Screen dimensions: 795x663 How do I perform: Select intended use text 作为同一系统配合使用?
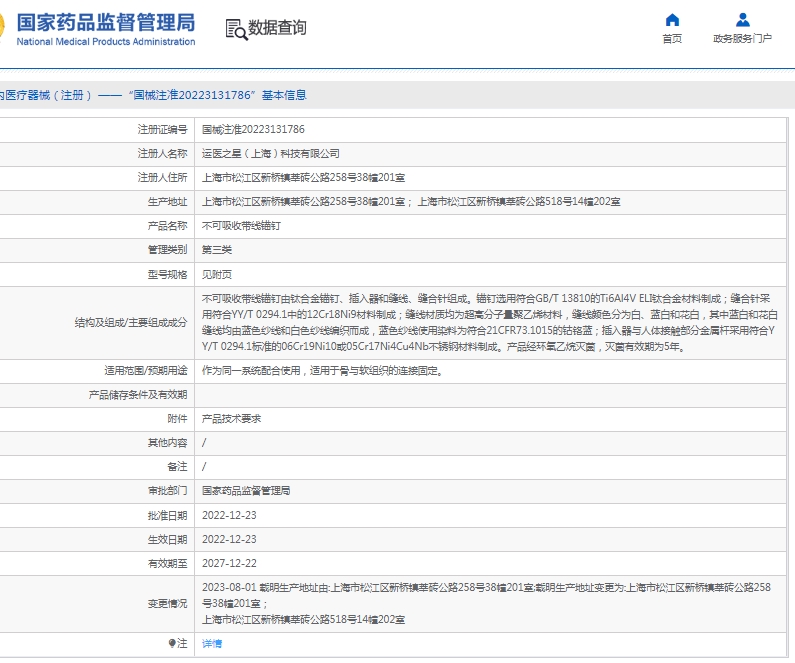point(251,371)
